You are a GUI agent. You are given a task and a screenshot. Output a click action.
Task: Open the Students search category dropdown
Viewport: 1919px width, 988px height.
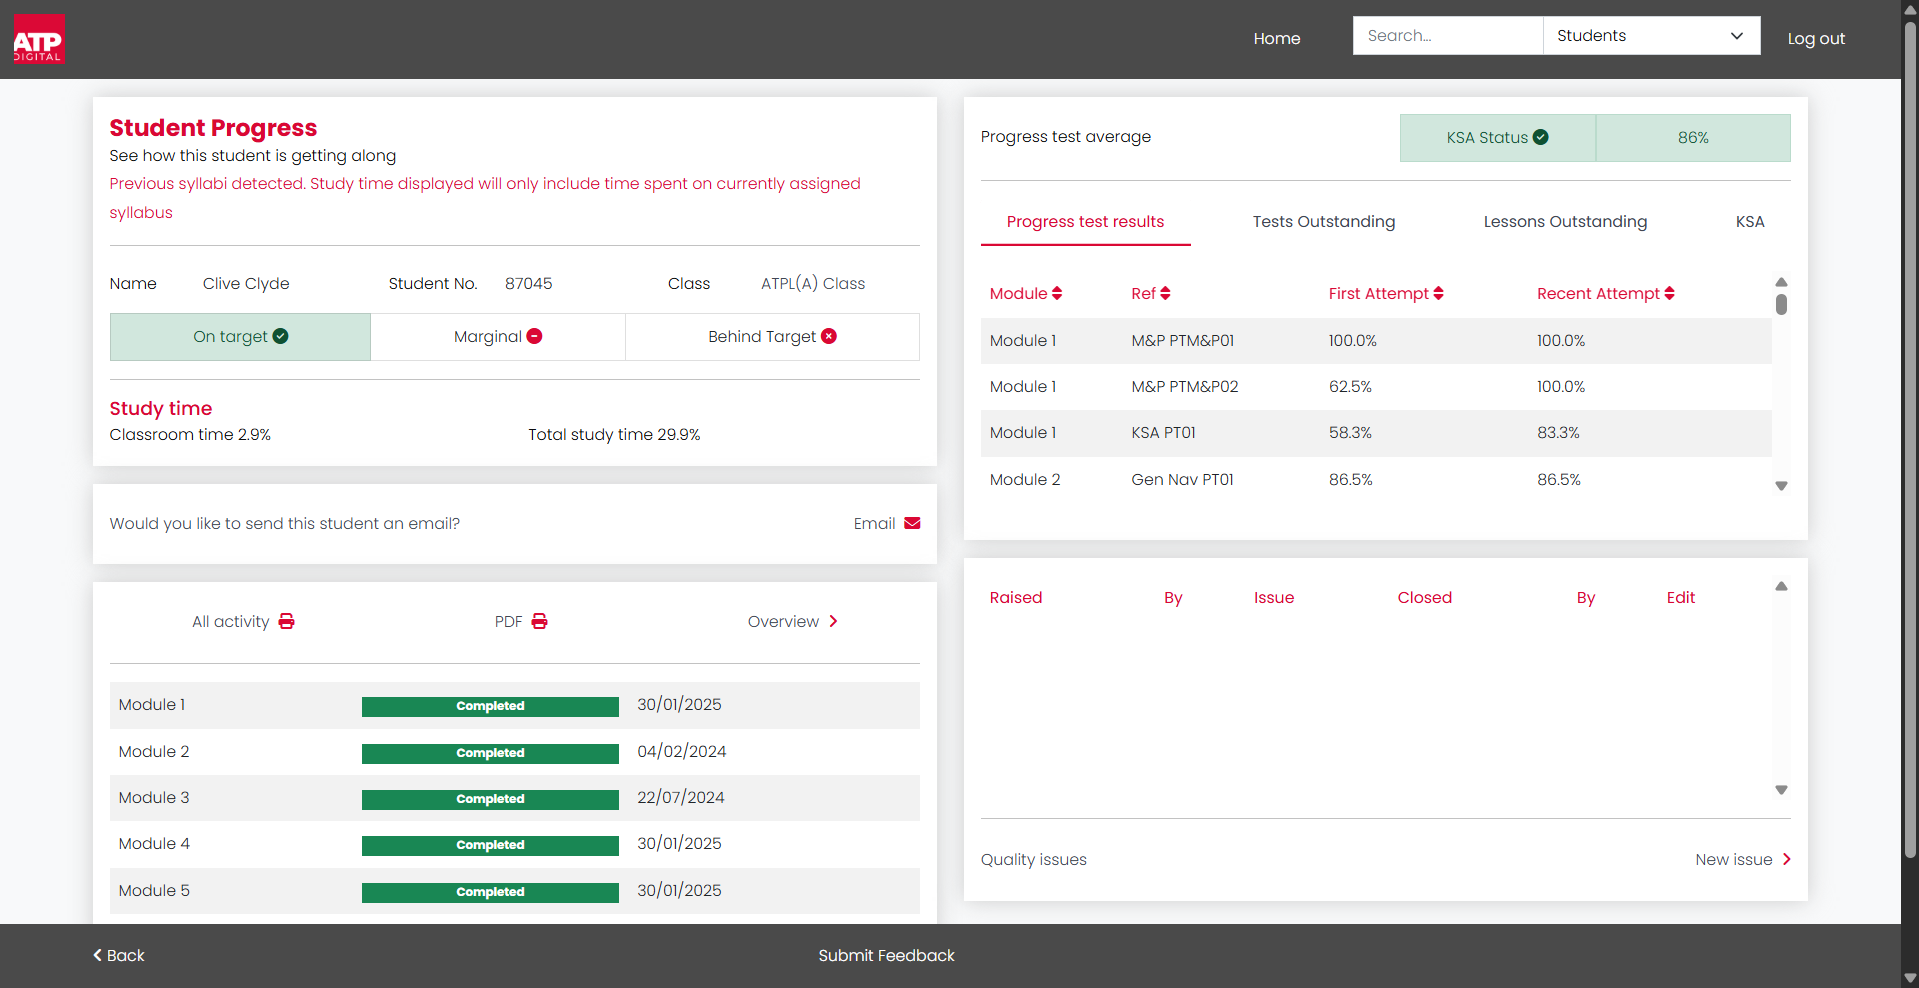[x=1651, y=36]
